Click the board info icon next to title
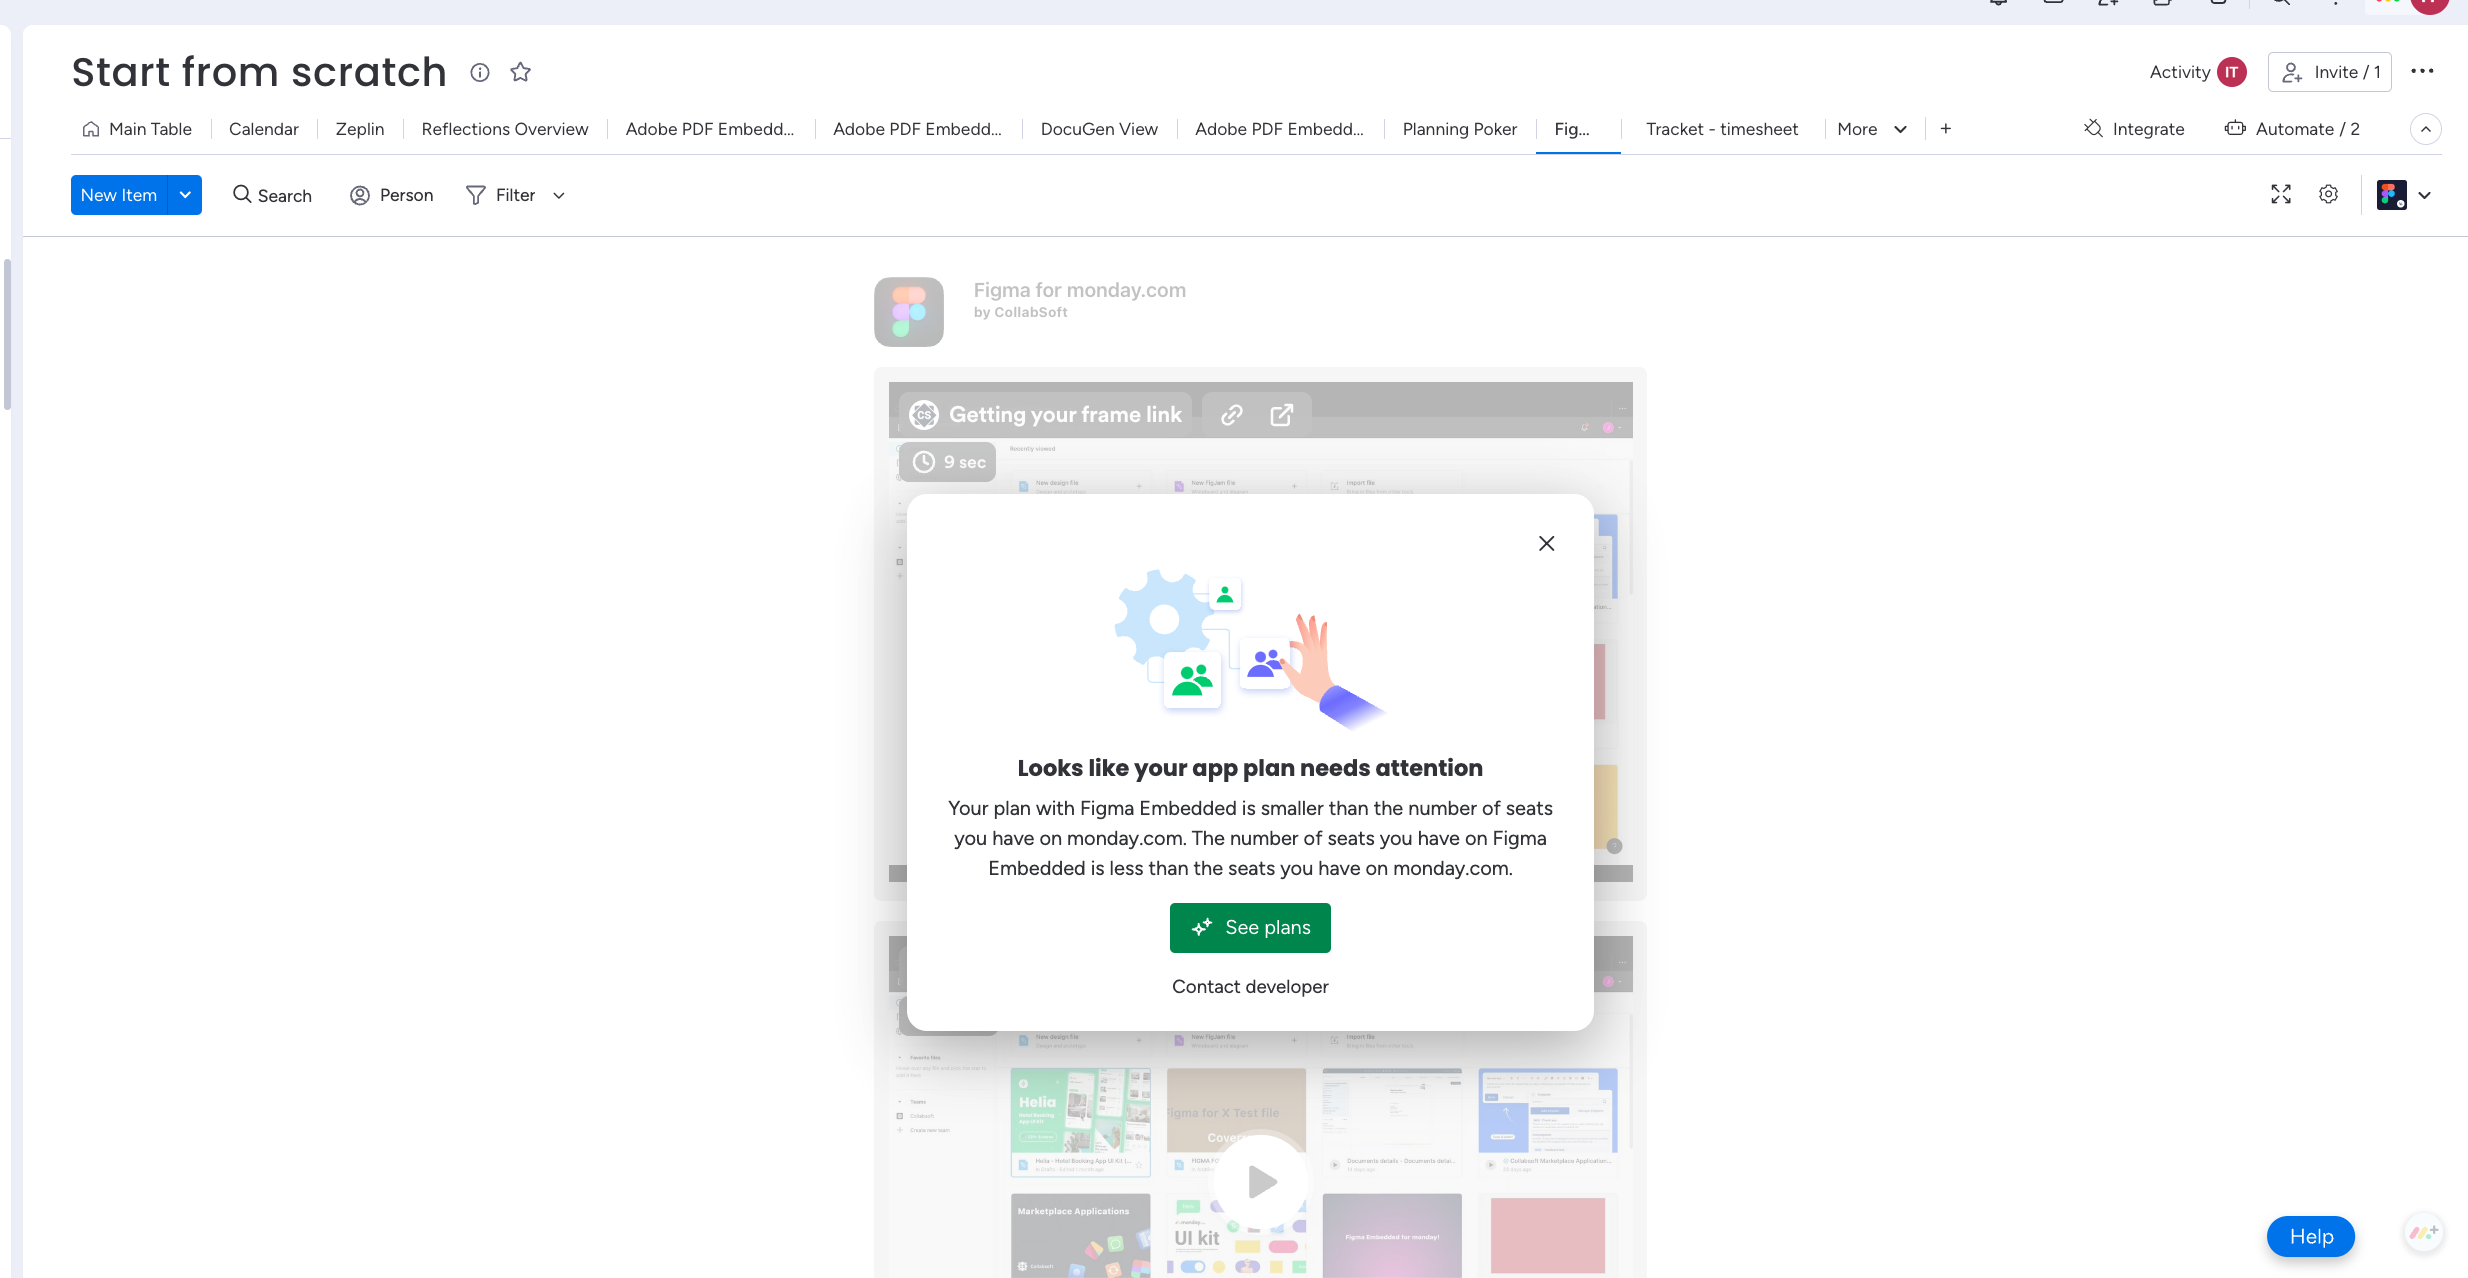Screen dimensions: 2468x1278 coord(480,72)
